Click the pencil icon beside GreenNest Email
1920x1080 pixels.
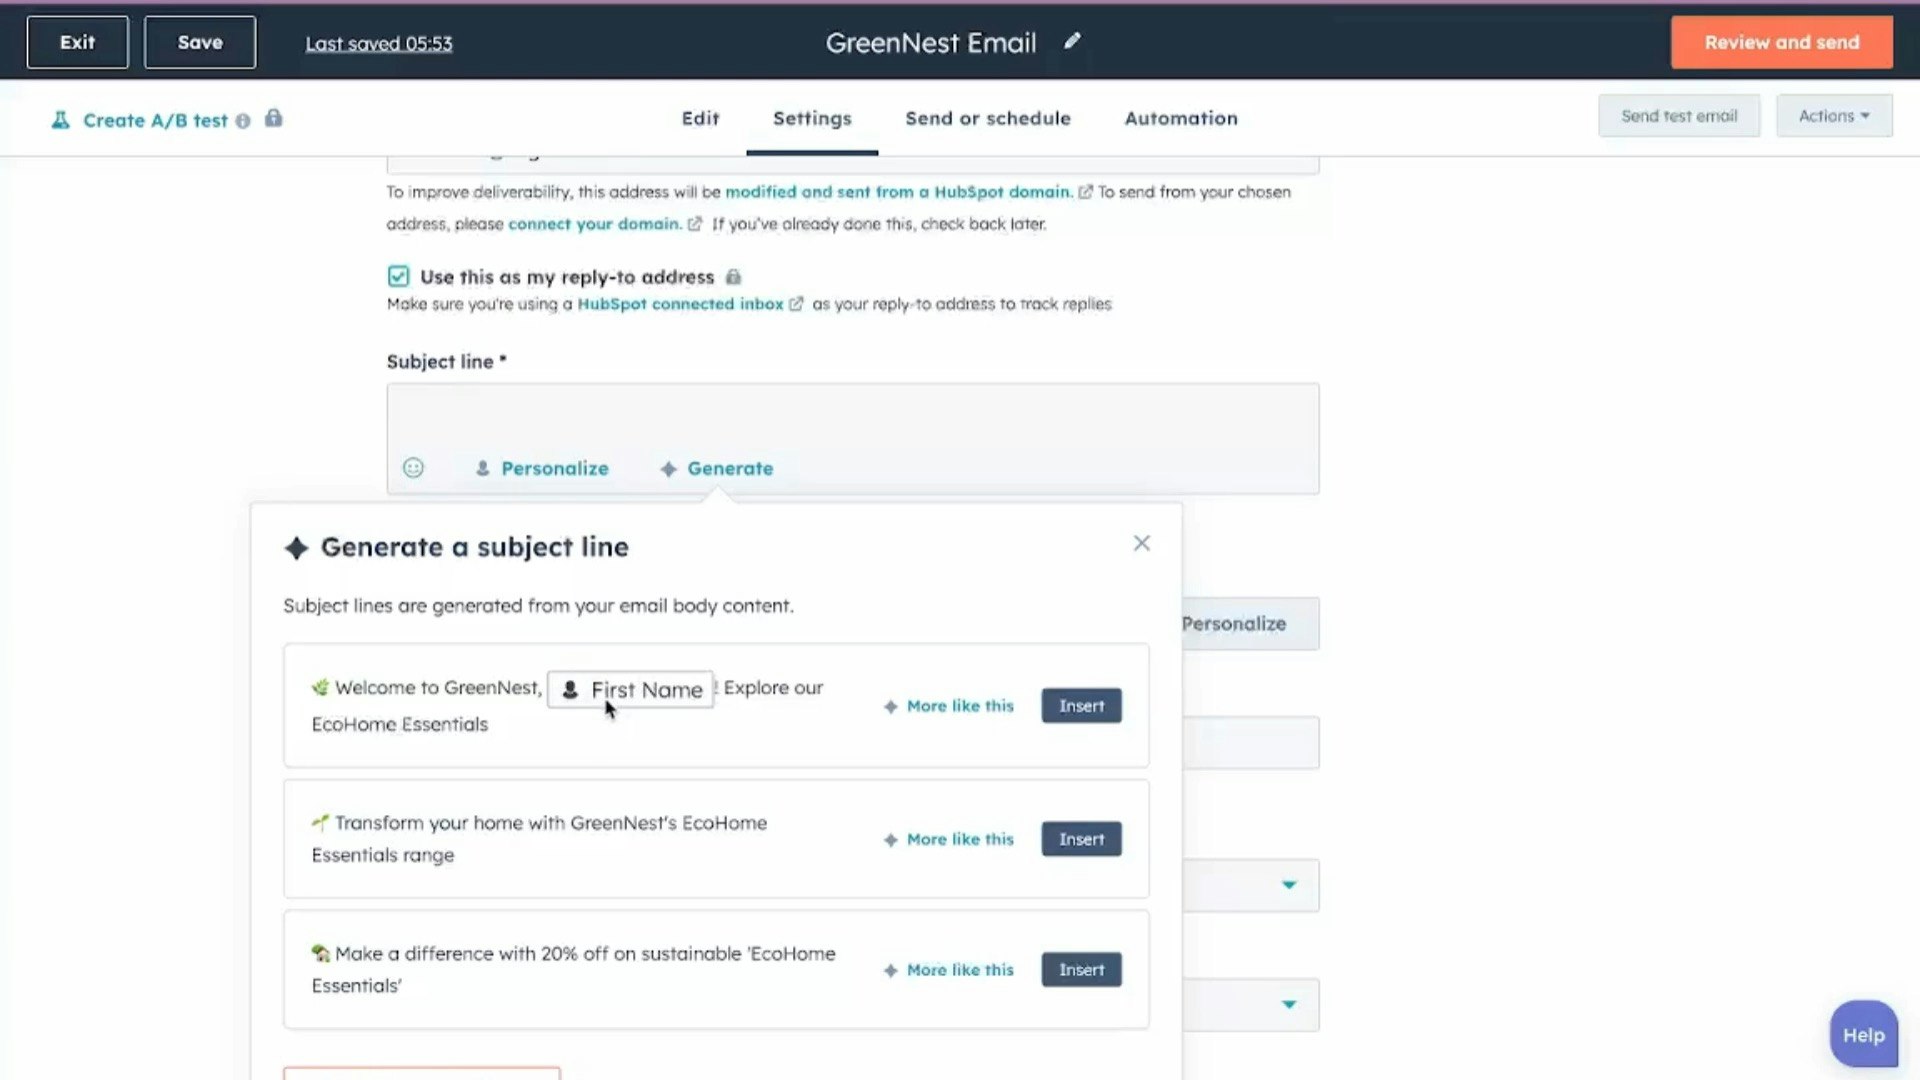pos(1072,41)
